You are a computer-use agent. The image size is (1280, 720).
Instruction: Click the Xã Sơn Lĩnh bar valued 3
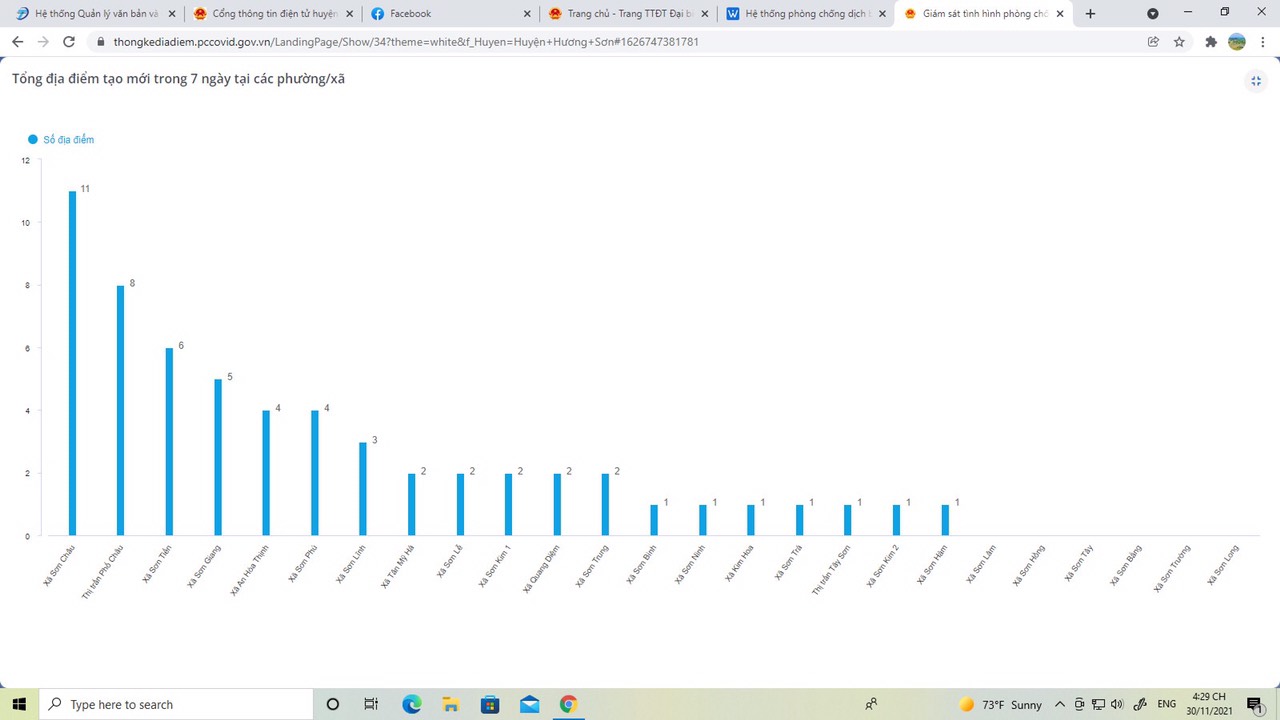[363, 489]
